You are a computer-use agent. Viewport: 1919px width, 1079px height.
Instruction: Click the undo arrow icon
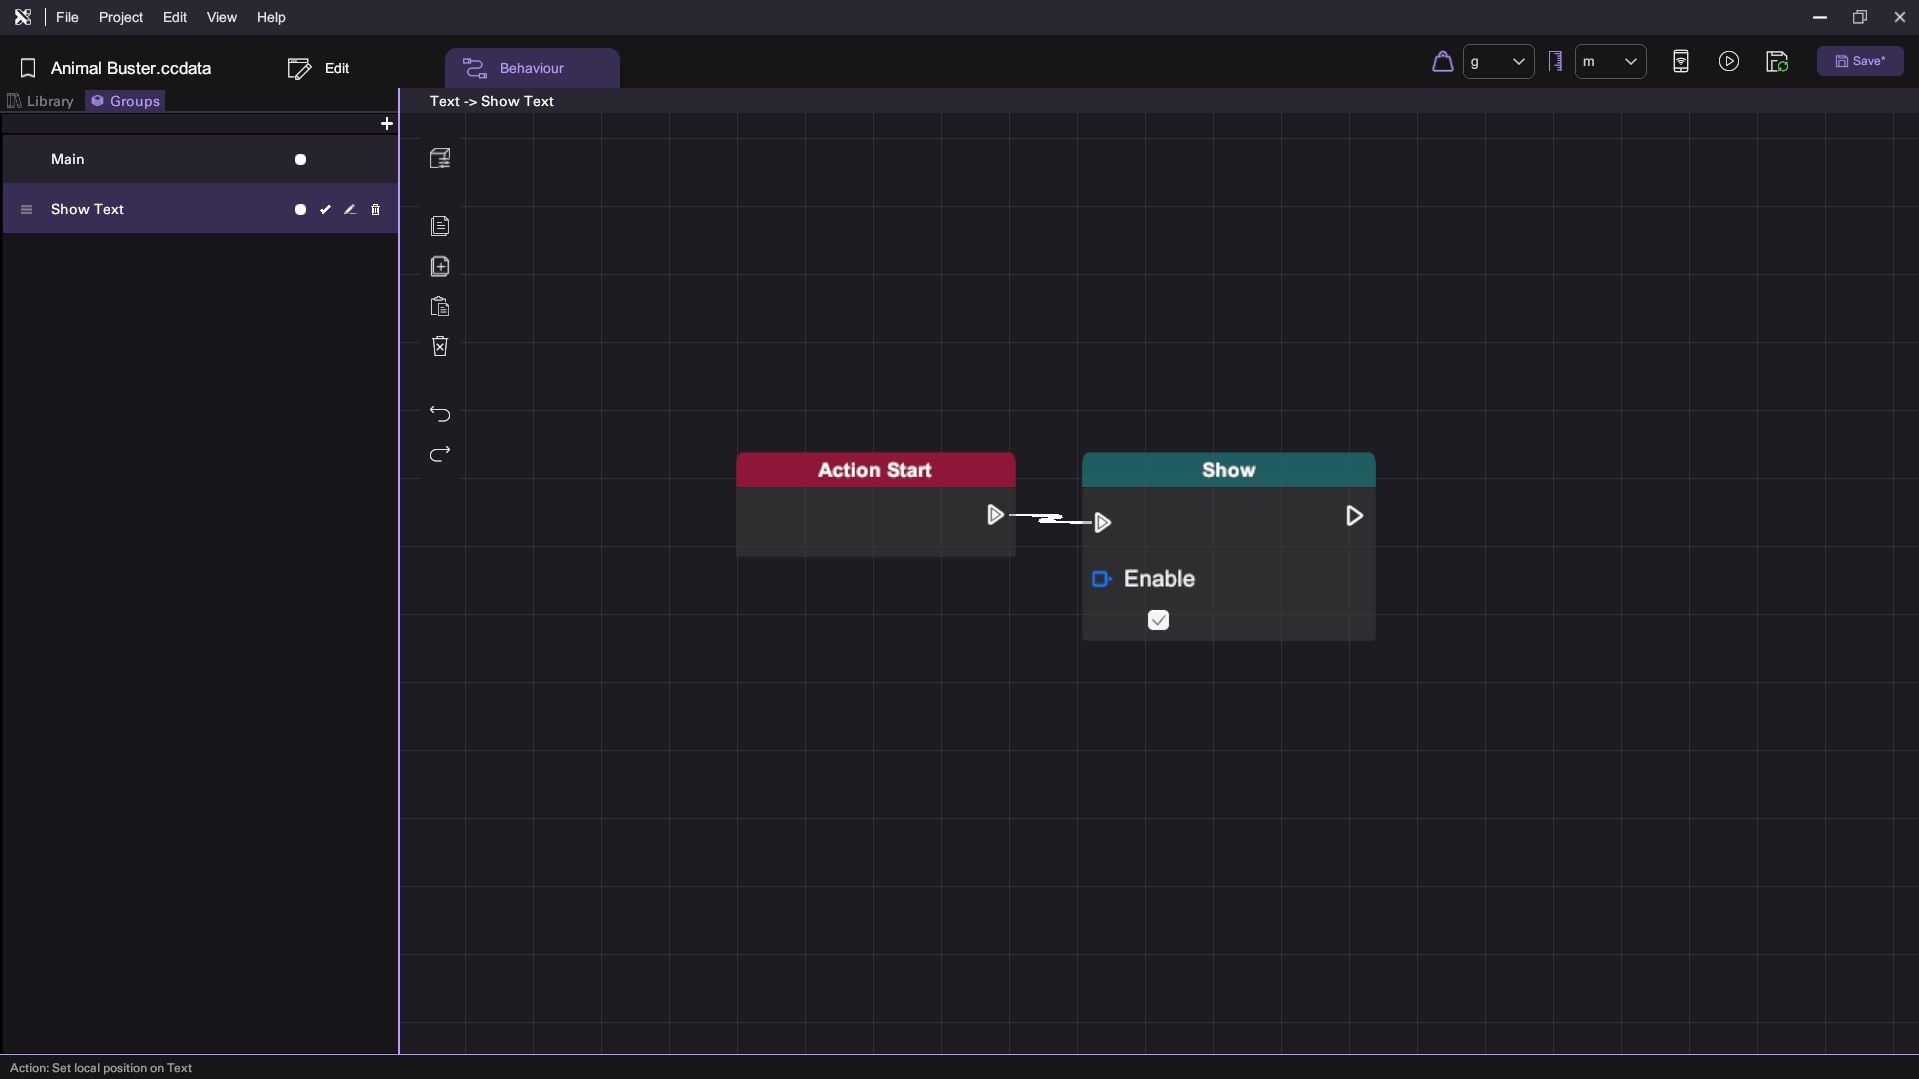click(440, 414)
